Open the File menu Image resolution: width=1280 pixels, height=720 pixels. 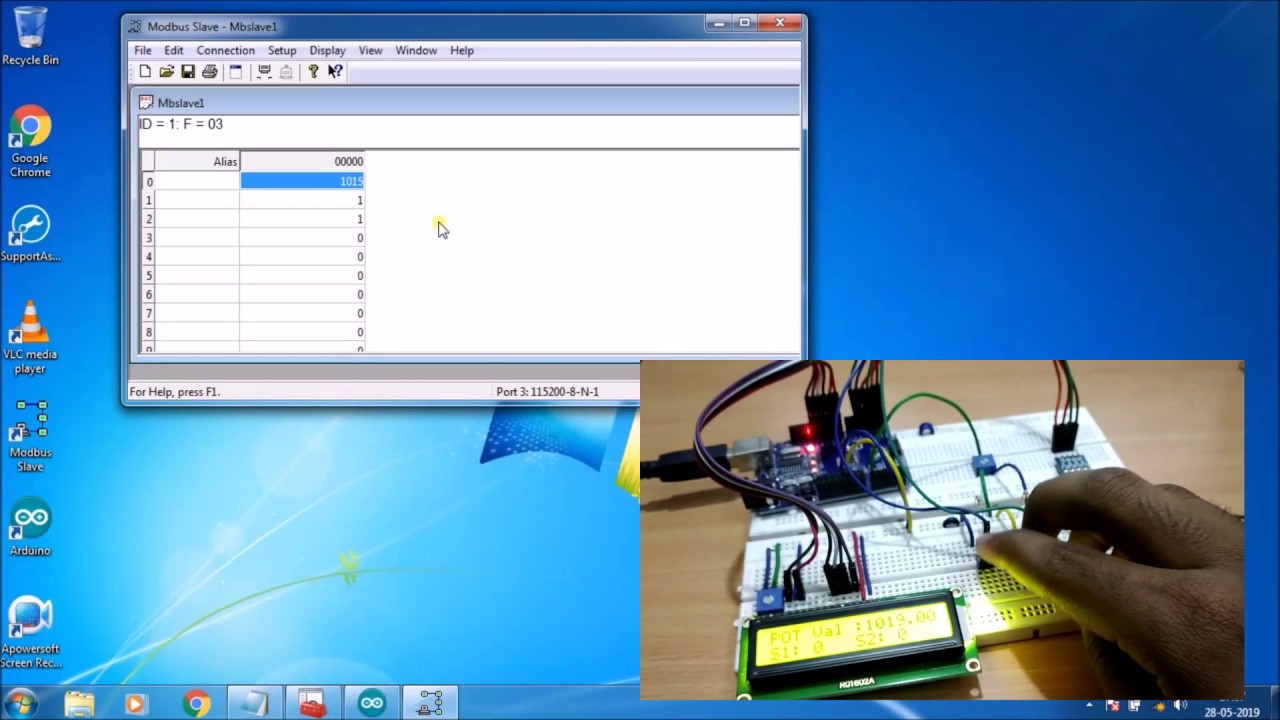(143, 50)
